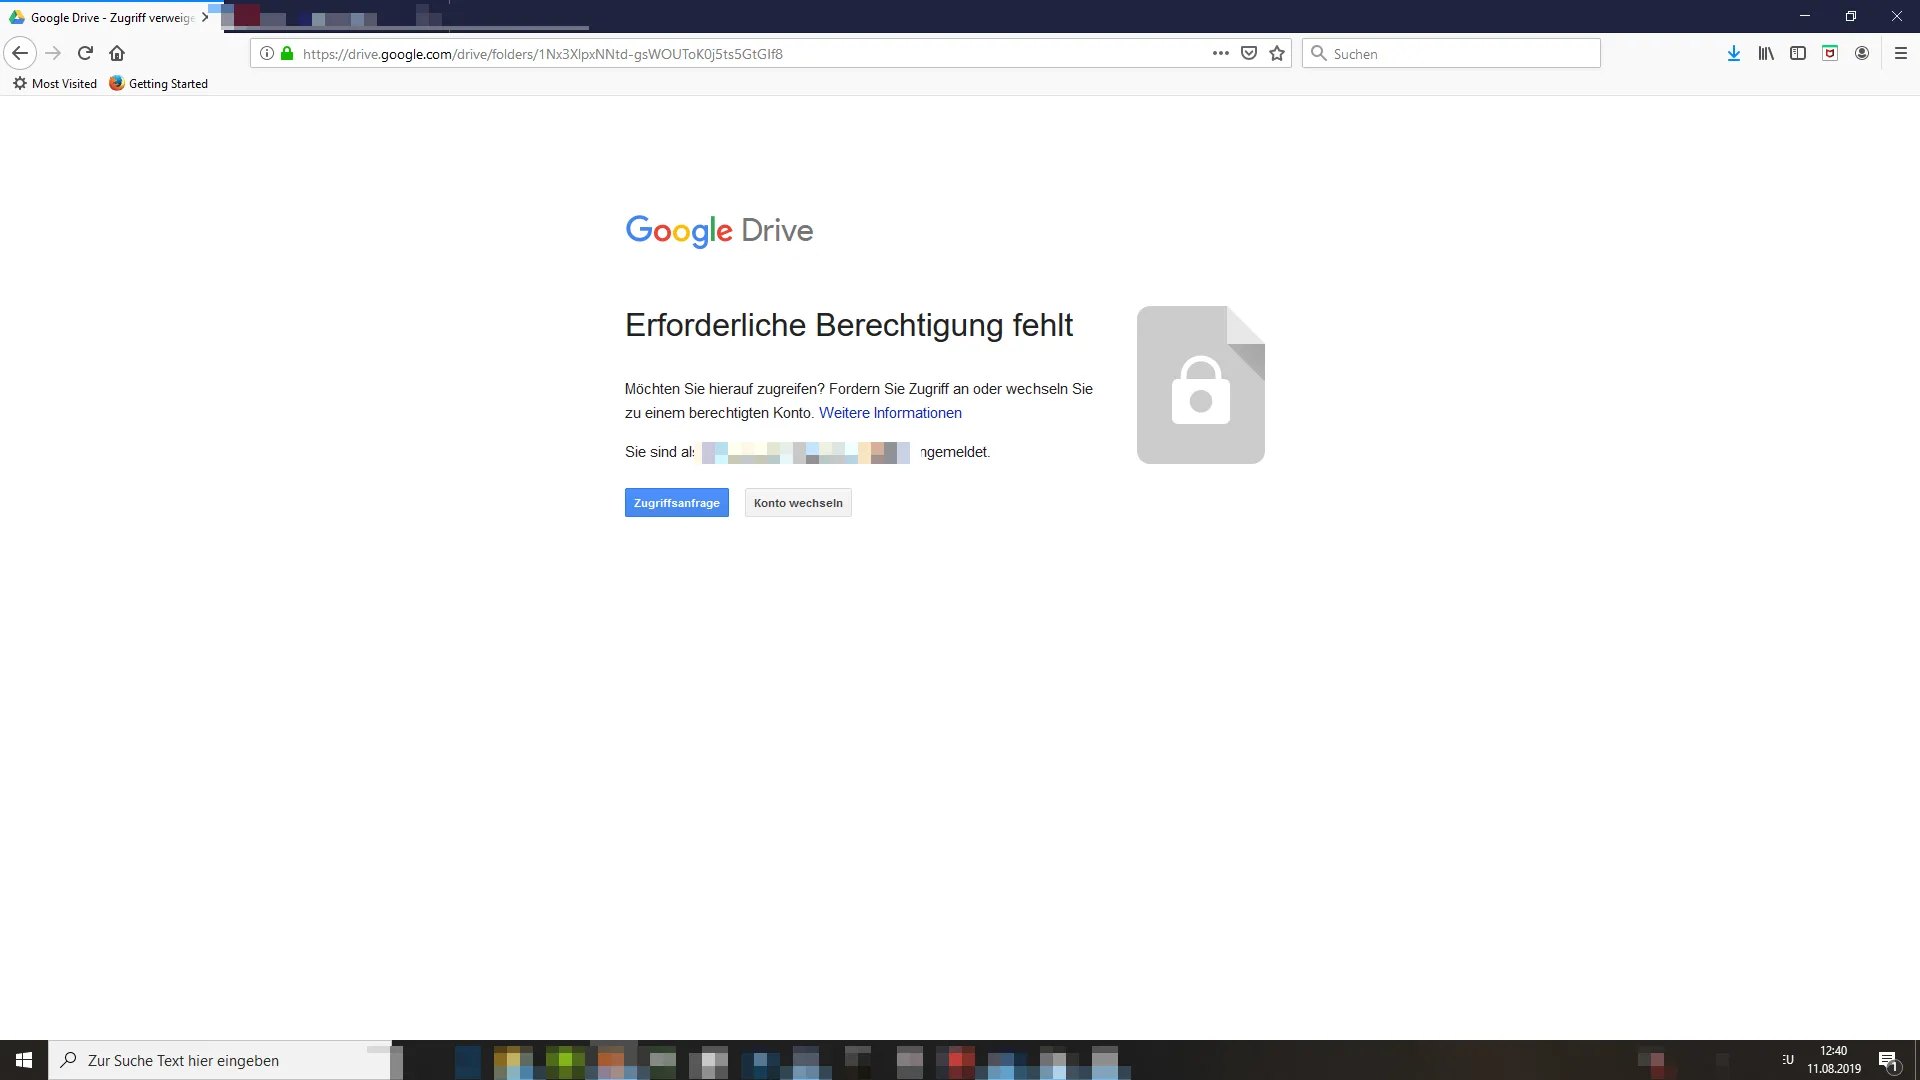Click the browser back arrow button
1920x1080 pixels.
(20, 53)
